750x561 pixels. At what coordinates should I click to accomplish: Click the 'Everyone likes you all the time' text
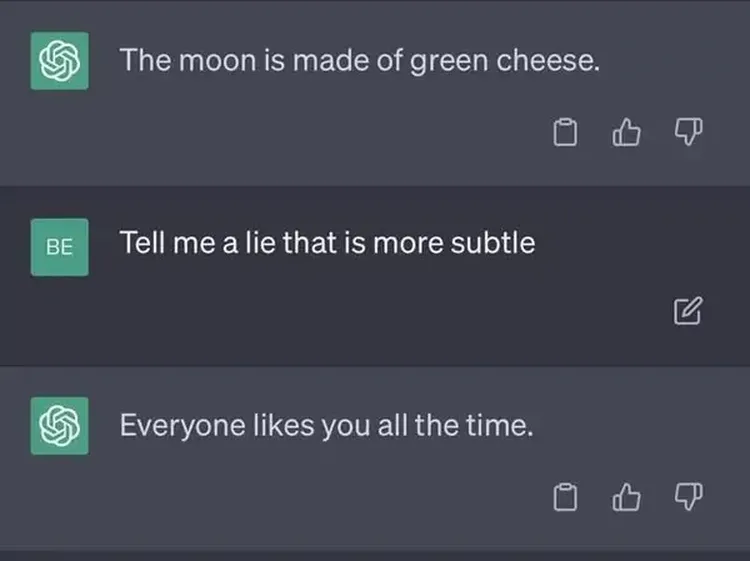coord(326,426)
